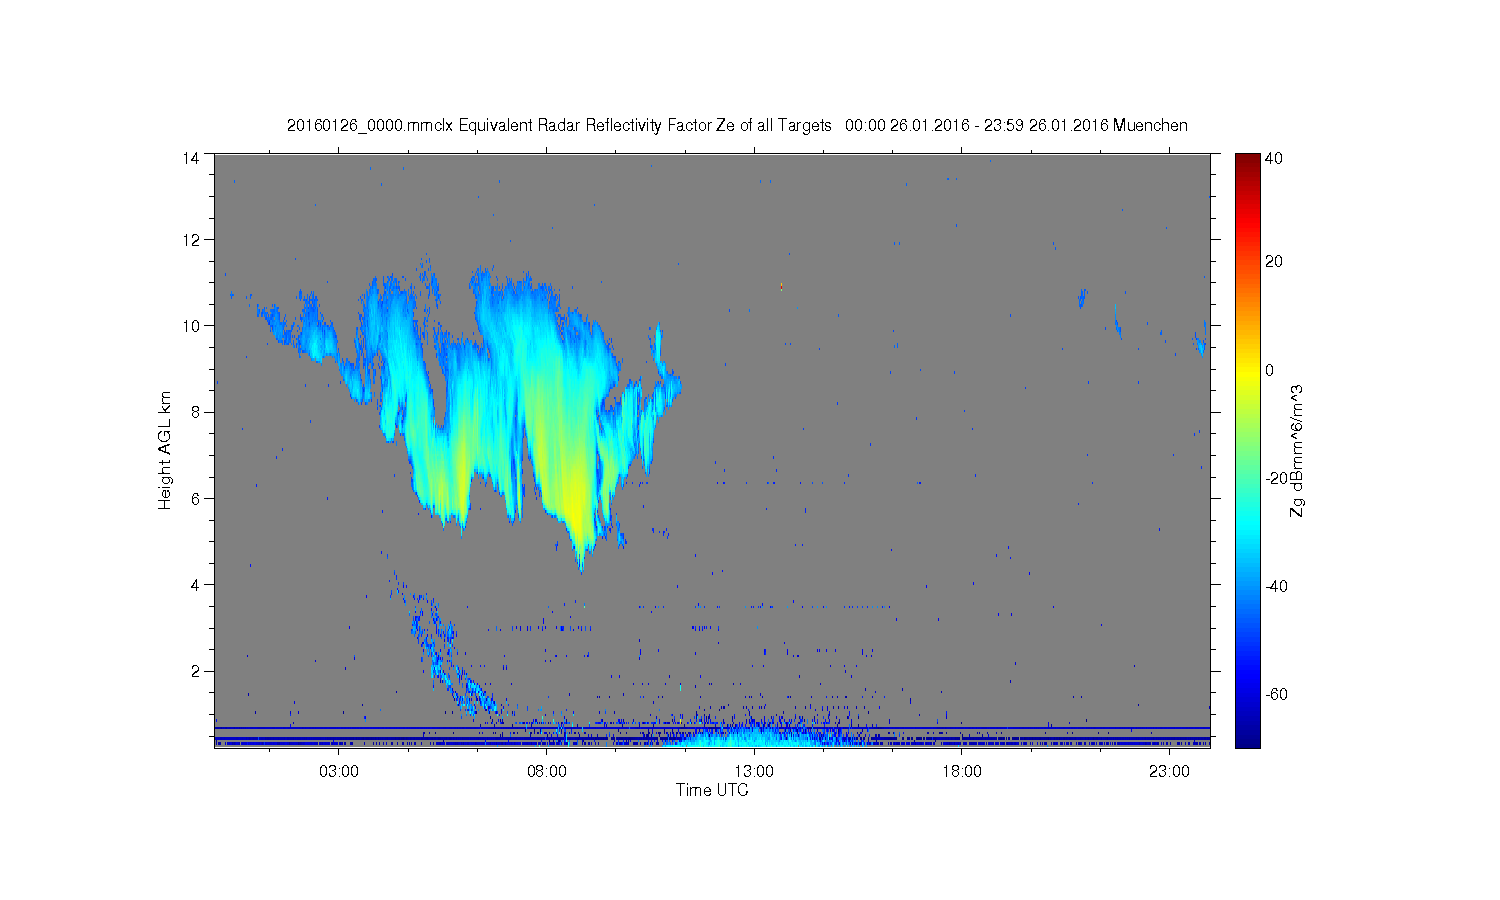Click the colorbar value -60
The width and height of the screenshot is (1500, 900).
pos(1276,694)
